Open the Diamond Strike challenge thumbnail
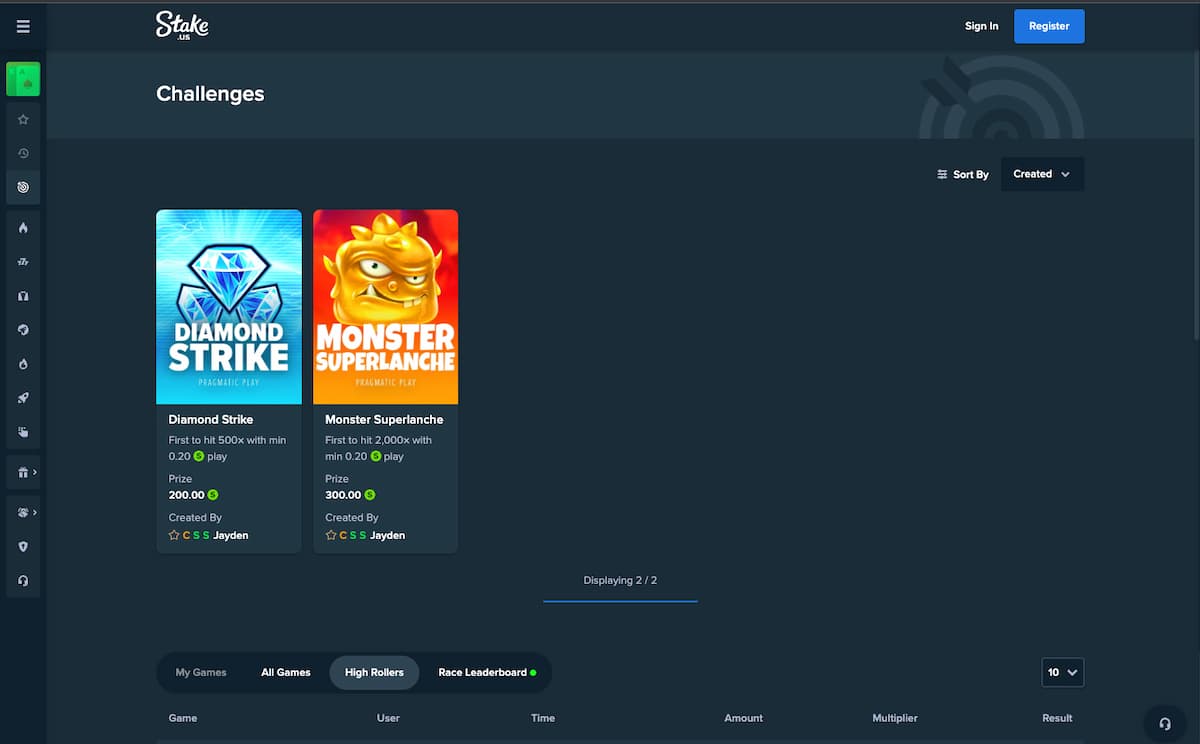Viewport: 1200px width, 744px height. pyautogui.click(x=229, y=307)
